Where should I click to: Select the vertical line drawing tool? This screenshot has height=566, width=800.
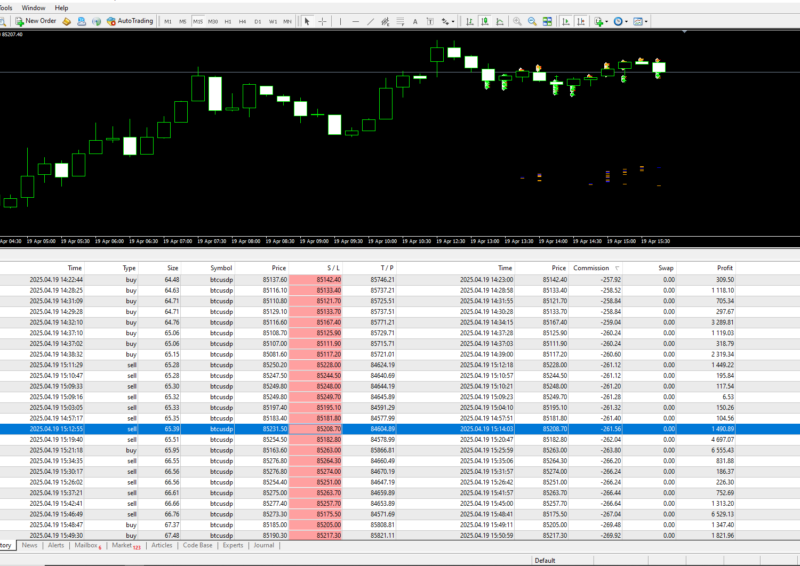[x=340, y=21]
